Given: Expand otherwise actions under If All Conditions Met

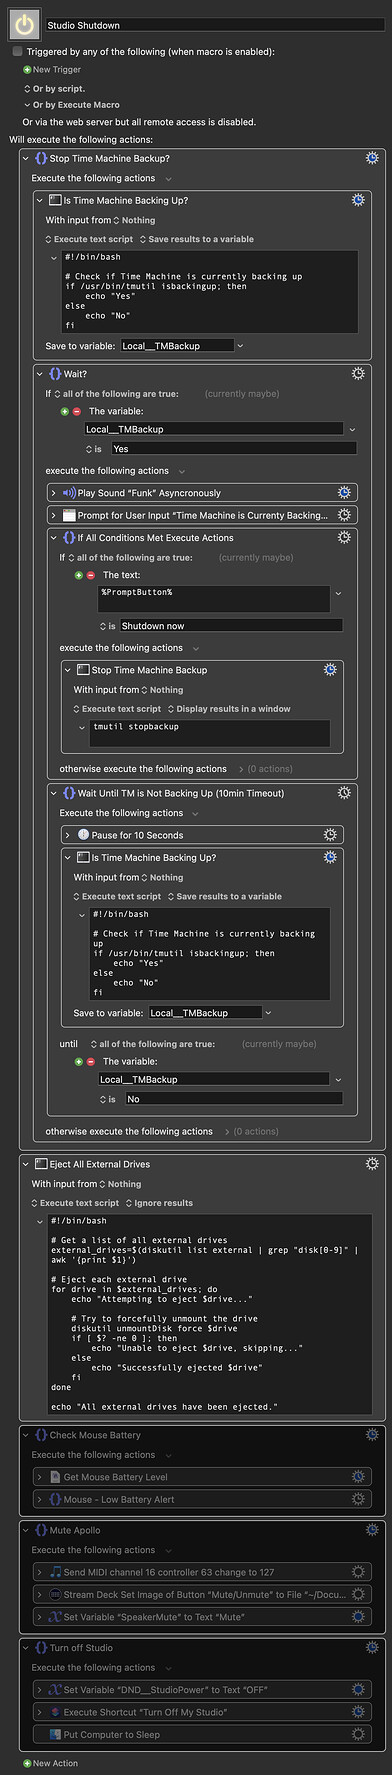Looking at the screenshot, I should pos(240,769).
